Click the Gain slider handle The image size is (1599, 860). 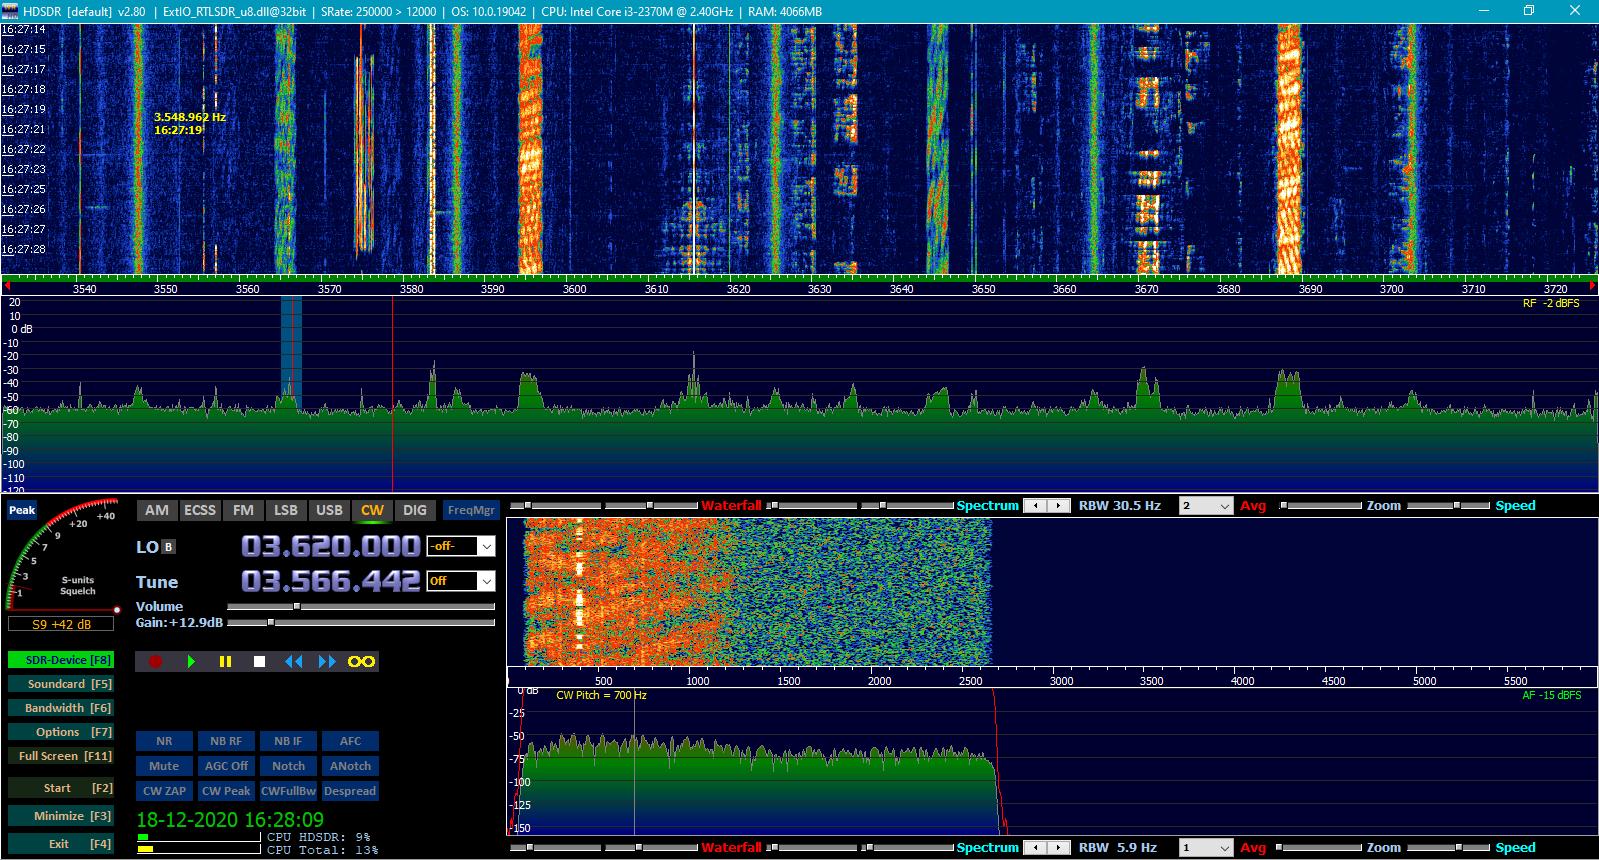[x=270, y=622]
